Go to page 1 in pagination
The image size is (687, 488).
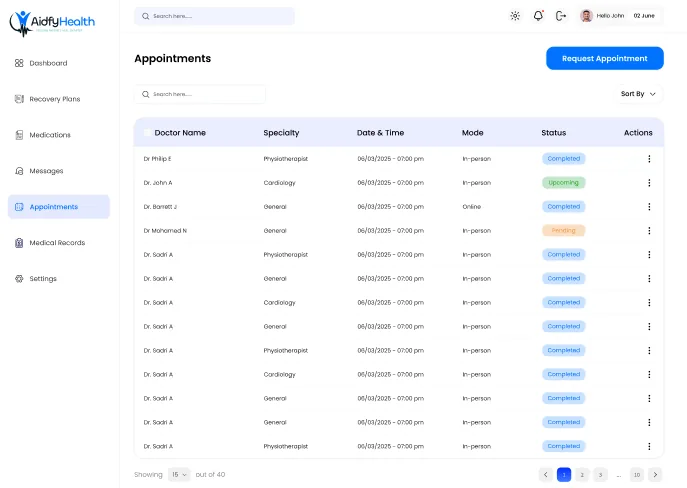pyautogui.click(x=564, y=474)
